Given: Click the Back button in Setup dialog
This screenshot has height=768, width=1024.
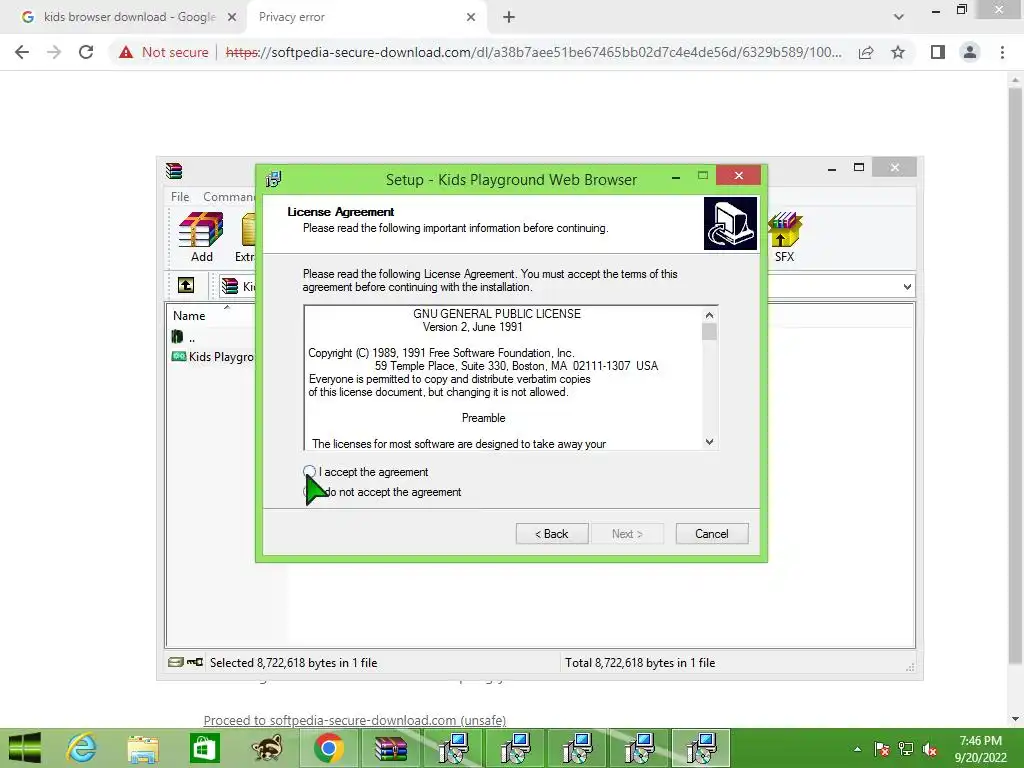Looking at the screenshot, I should point(552,534).
